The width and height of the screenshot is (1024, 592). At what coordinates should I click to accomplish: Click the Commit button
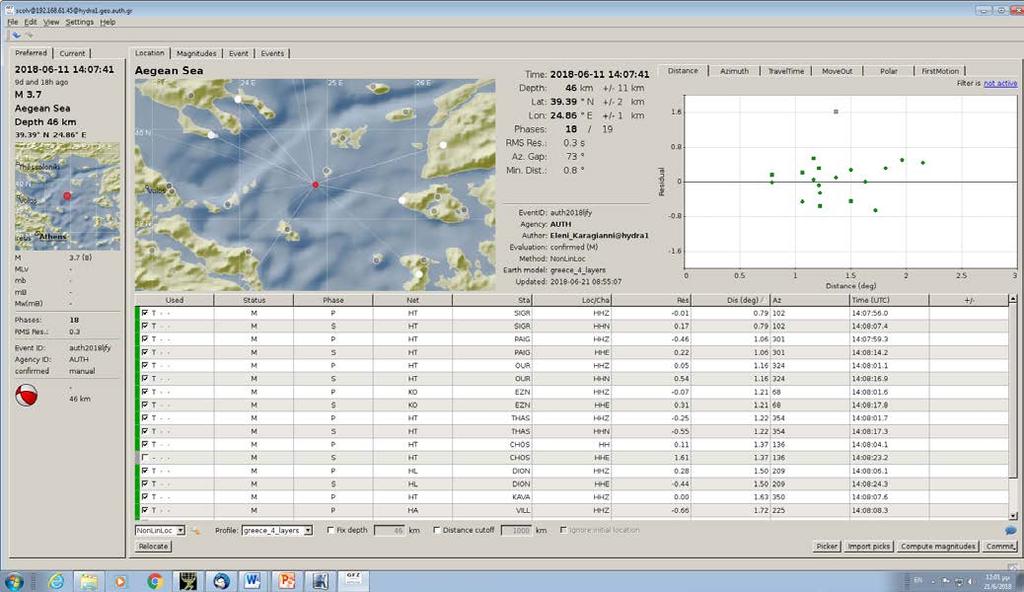coord(1000,546)
